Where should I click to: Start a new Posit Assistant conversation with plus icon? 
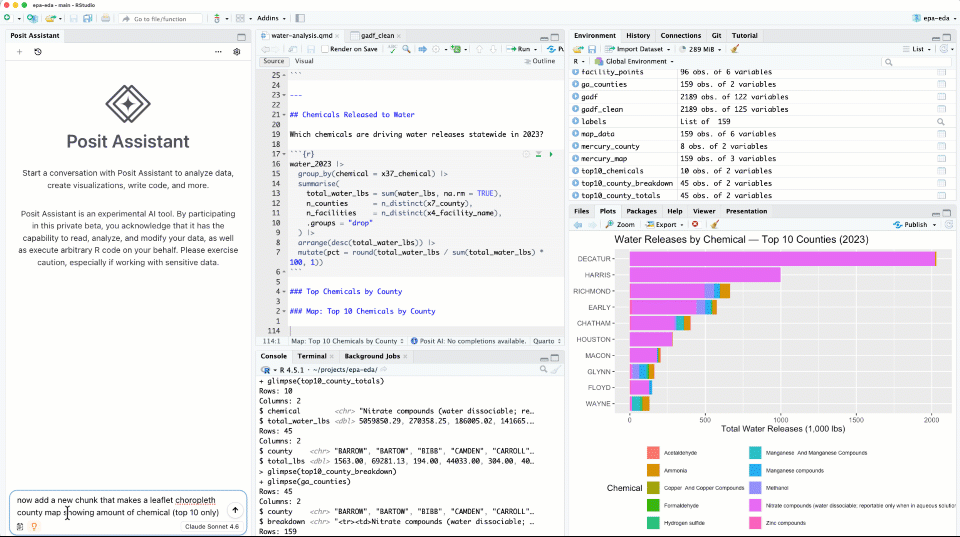[20, 52]
